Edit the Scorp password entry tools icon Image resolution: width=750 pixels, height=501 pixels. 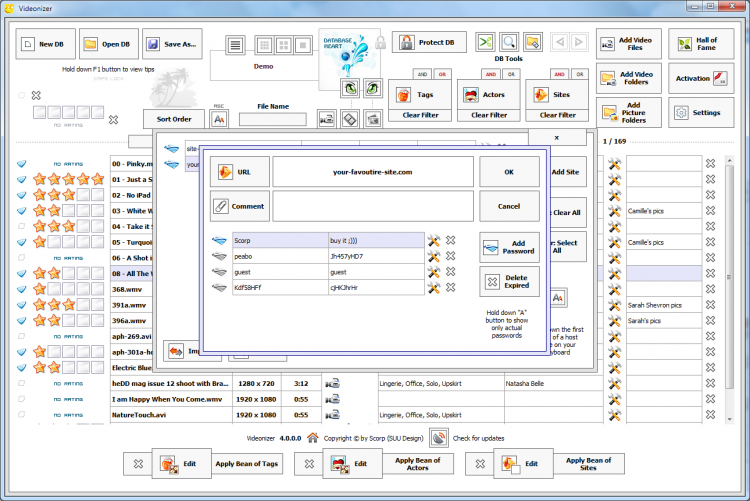(x=434, y=241)
